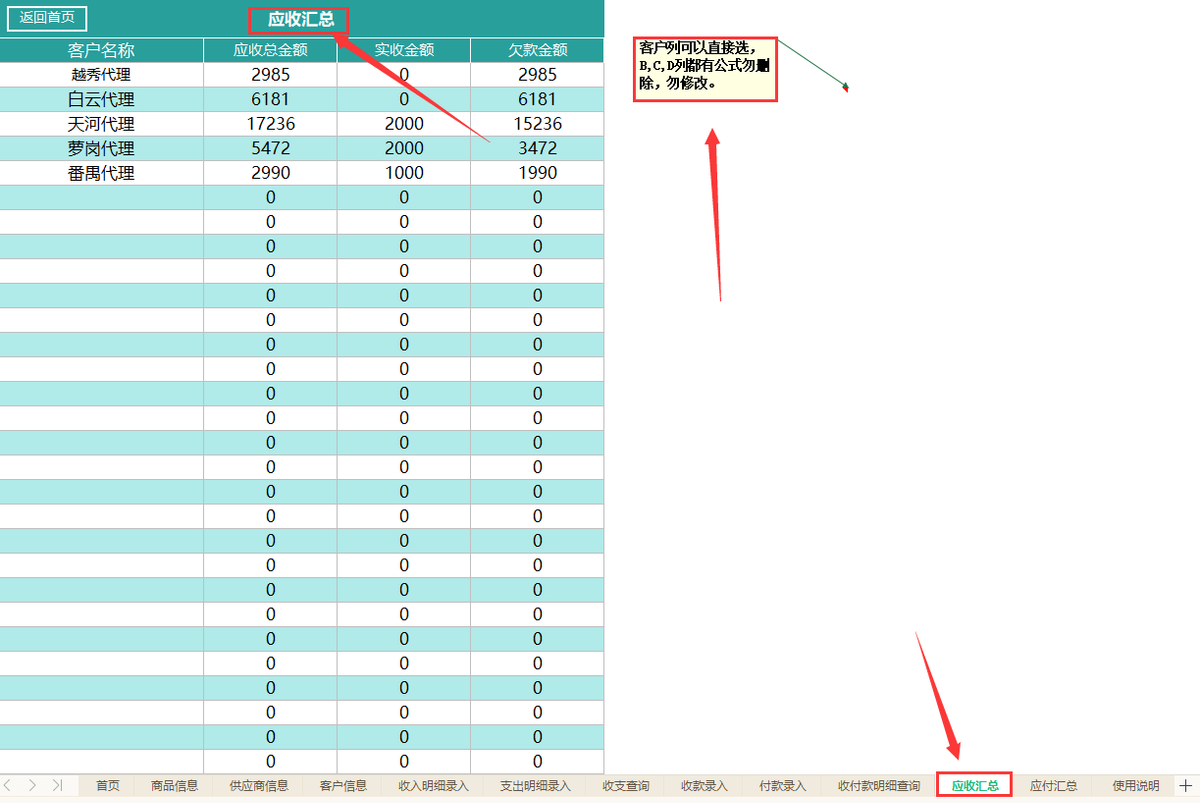Viewport: 1200px width, 803px height.
Task: Click the 3472 outstanding amount cell
Action: 538,148
